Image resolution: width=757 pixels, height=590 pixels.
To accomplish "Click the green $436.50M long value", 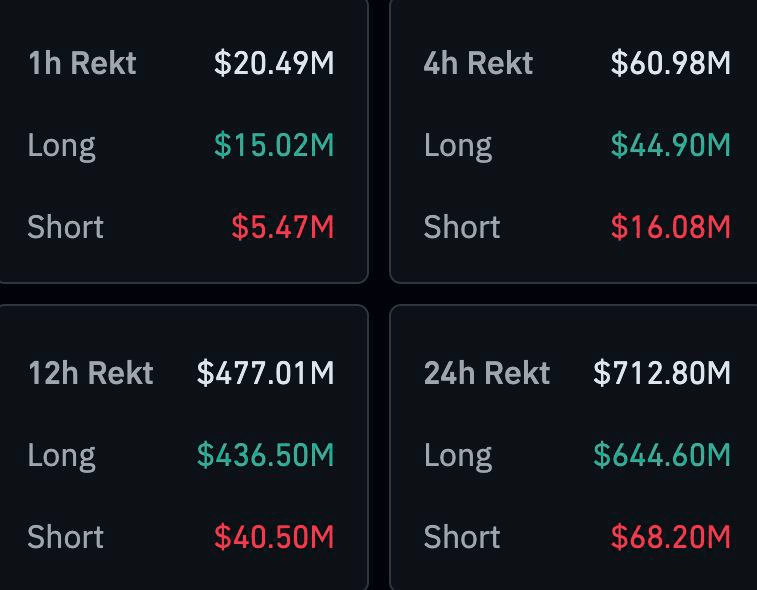I will [266, 456].
